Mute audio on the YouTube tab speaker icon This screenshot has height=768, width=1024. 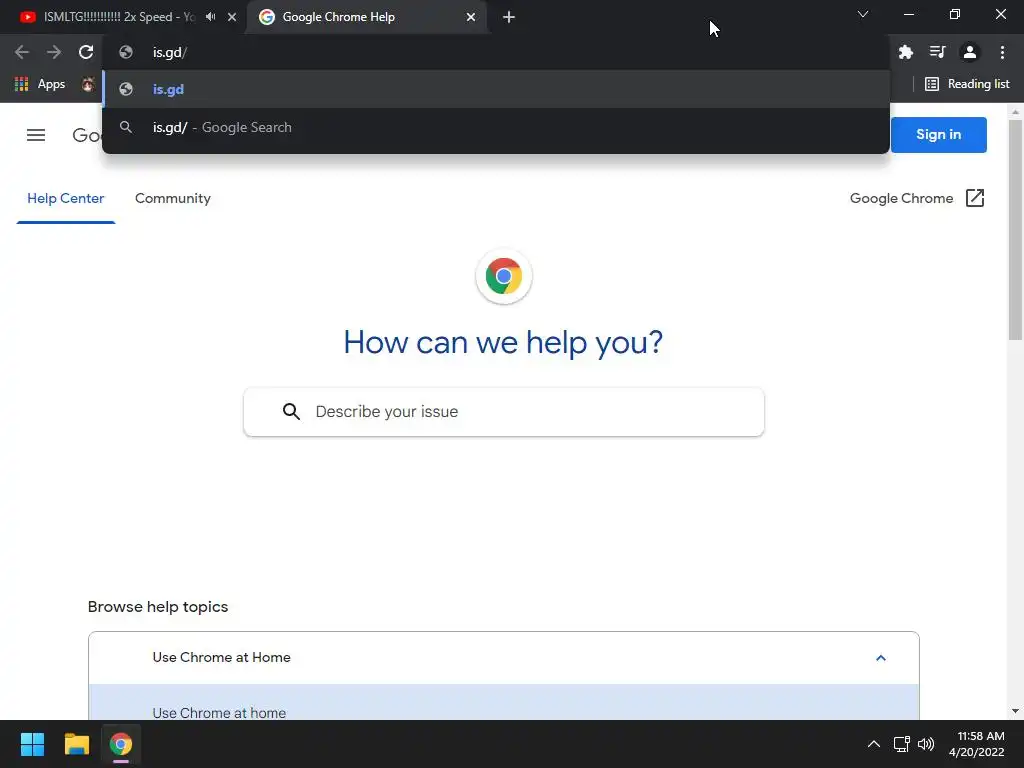[x=210, y=16]
